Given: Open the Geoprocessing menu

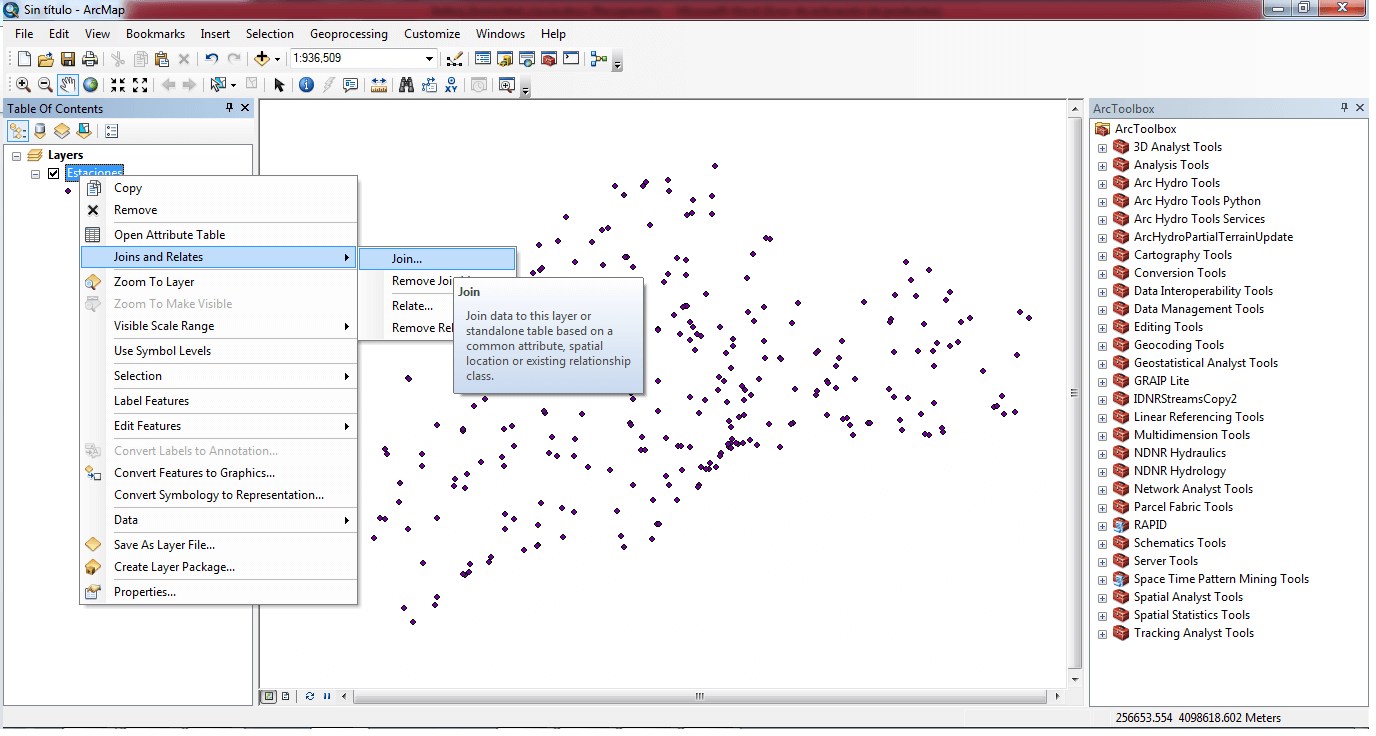Looking at the screenshot, I should pos(348,34).
